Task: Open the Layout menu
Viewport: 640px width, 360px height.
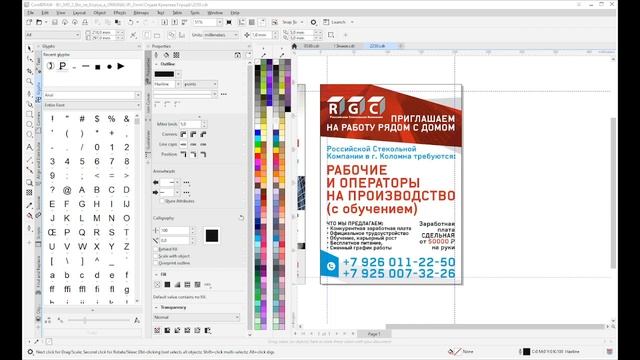Action: click(x=79, y=13)
